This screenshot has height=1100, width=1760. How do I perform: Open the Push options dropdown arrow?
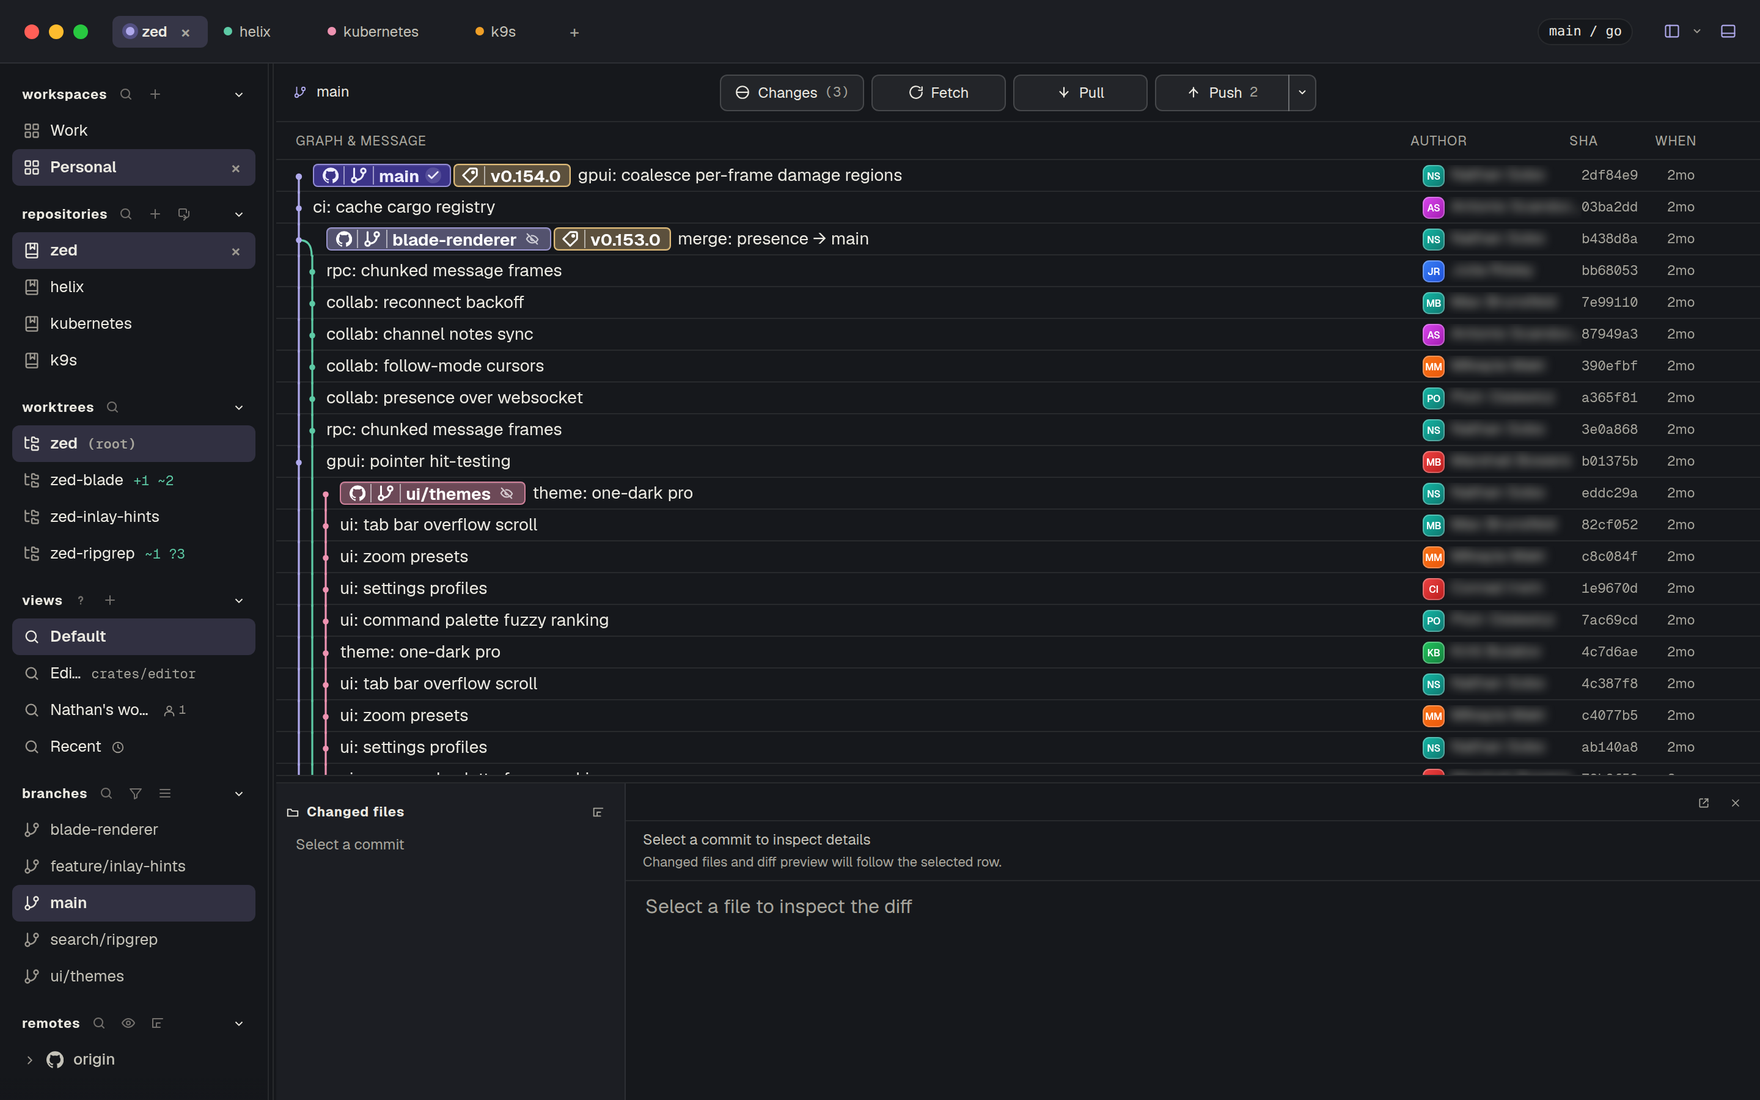click(1302, 92)
